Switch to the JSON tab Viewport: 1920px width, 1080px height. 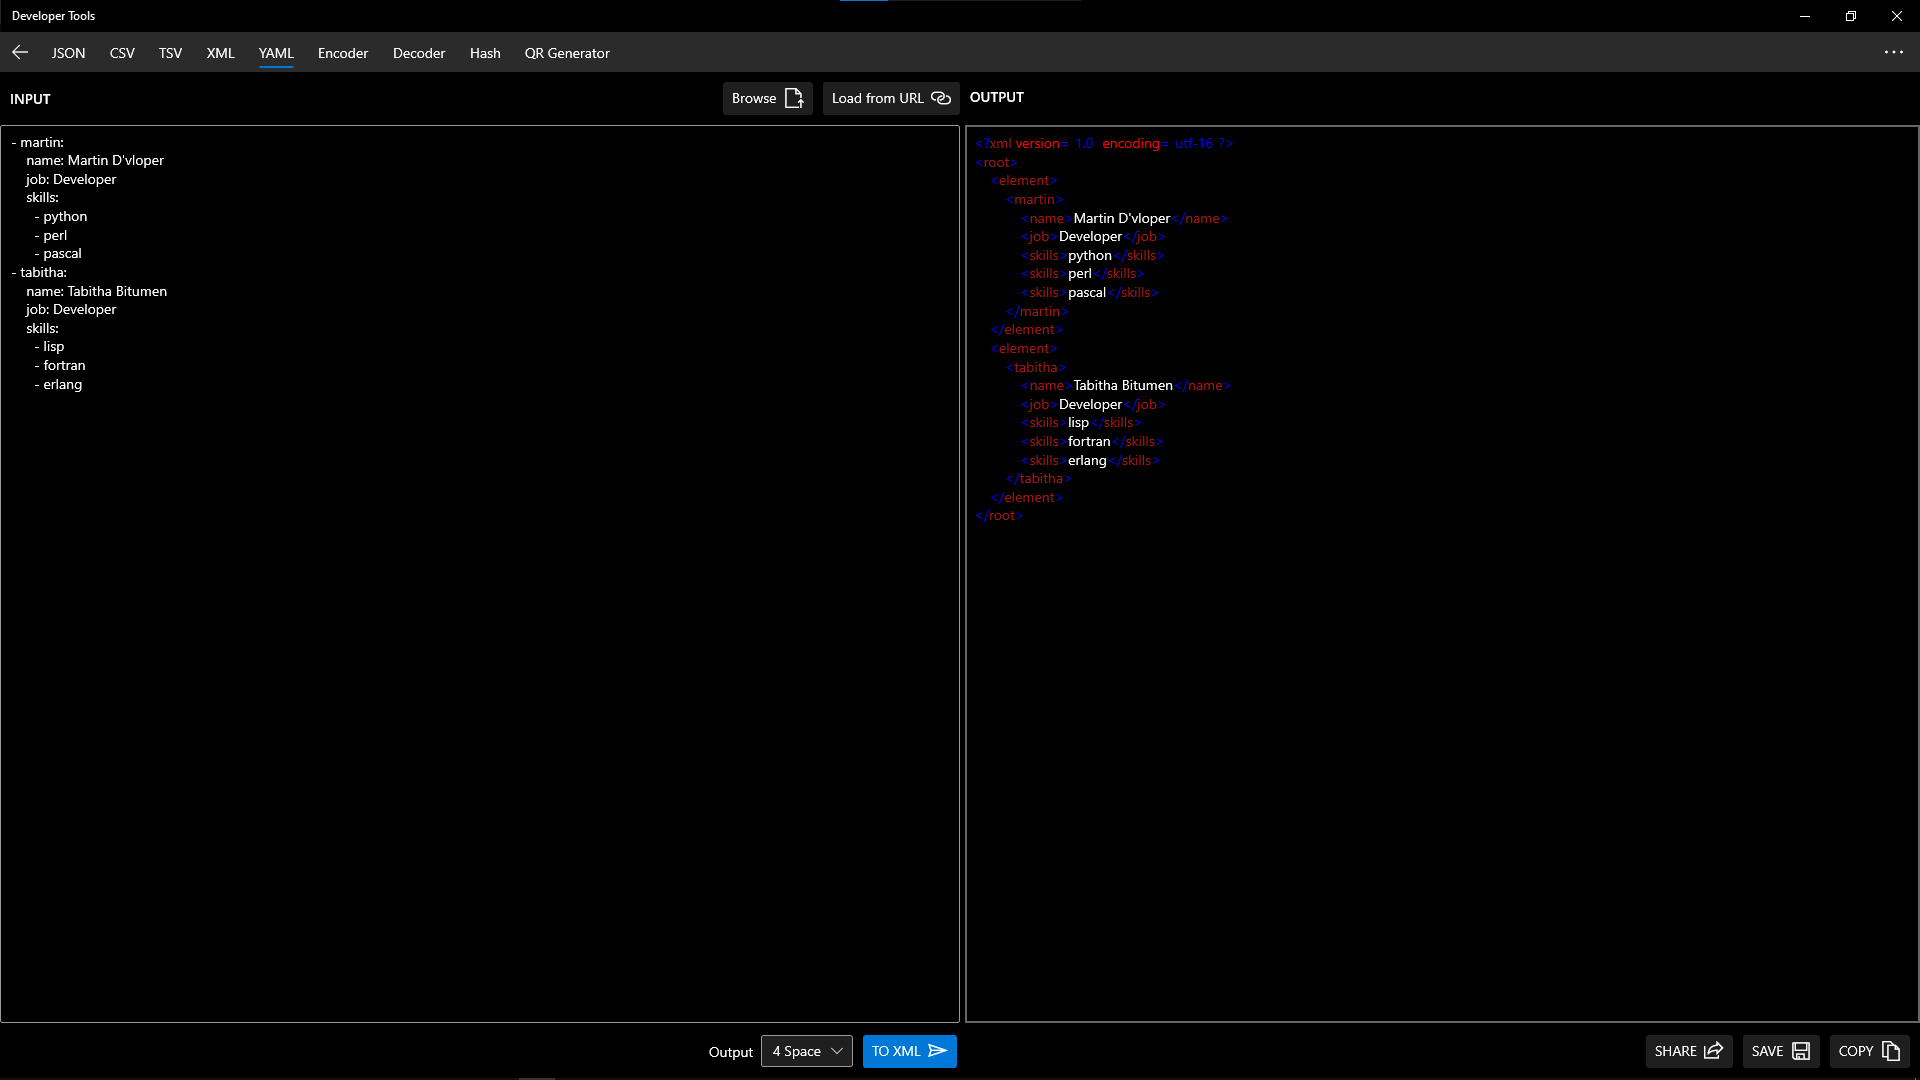point(68,53)
